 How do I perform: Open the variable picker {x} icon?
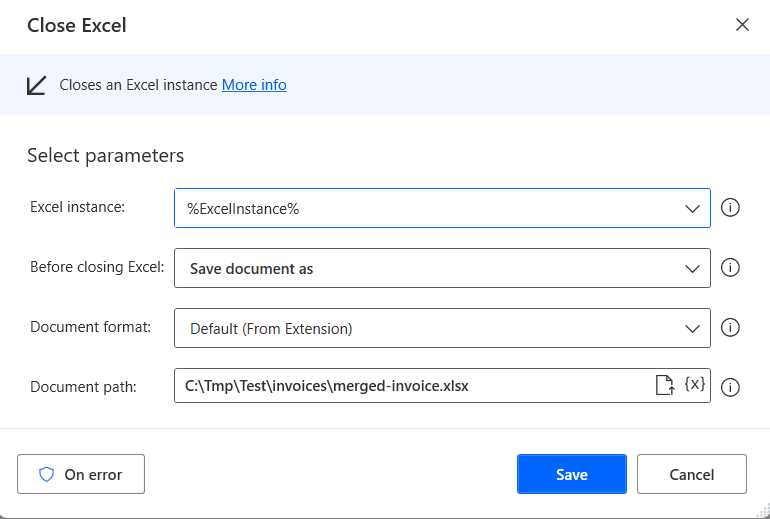[x=694, y=384]
